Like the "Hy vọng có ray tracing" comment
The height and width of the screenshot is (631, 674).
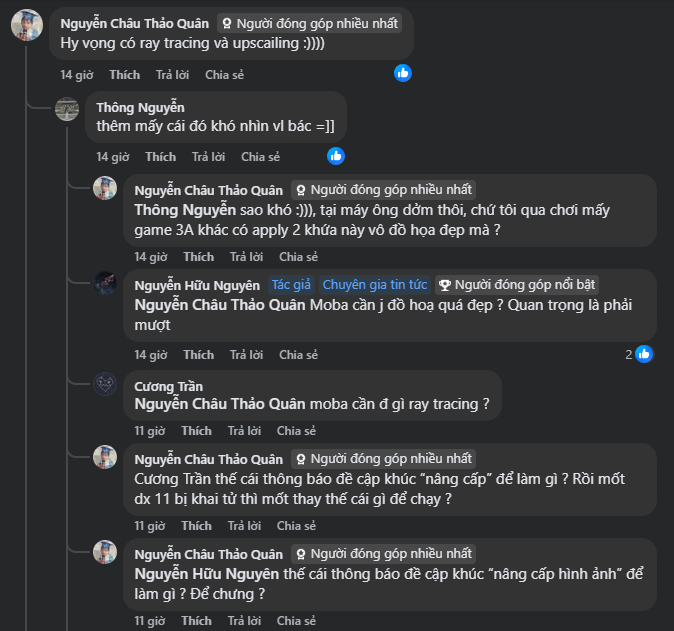tap(125, 74)
